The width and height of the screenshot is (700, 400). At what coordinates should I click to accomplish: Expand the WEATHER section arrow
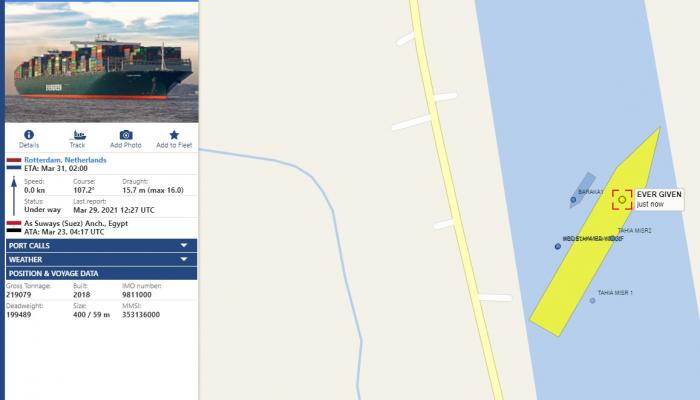(184, 259)
